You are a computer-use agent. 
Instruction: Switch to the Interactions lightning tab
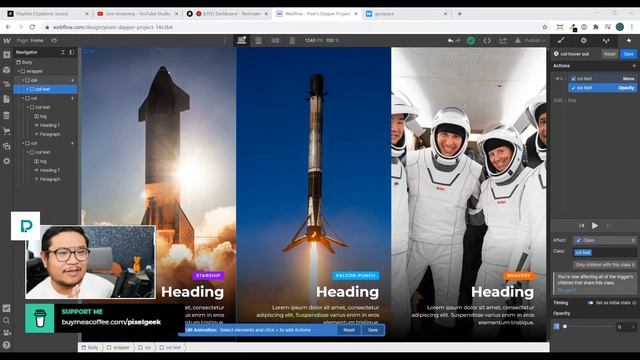coord(629,40)
